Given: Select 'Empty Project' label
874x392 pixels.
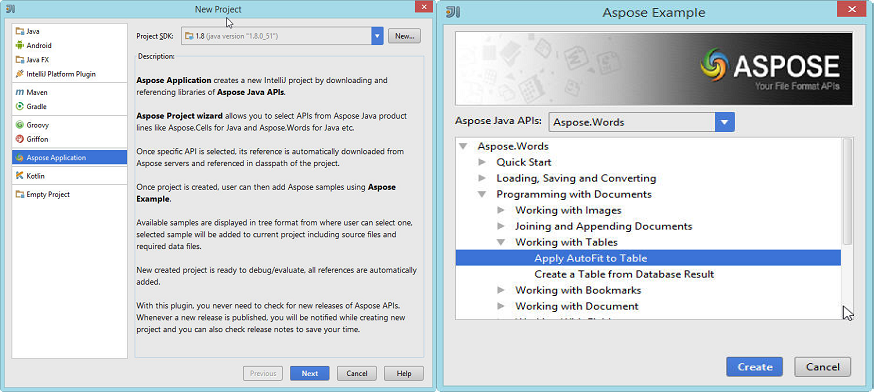Looking at the screenshot, I should pyautogui.click(x=48, y=195).
